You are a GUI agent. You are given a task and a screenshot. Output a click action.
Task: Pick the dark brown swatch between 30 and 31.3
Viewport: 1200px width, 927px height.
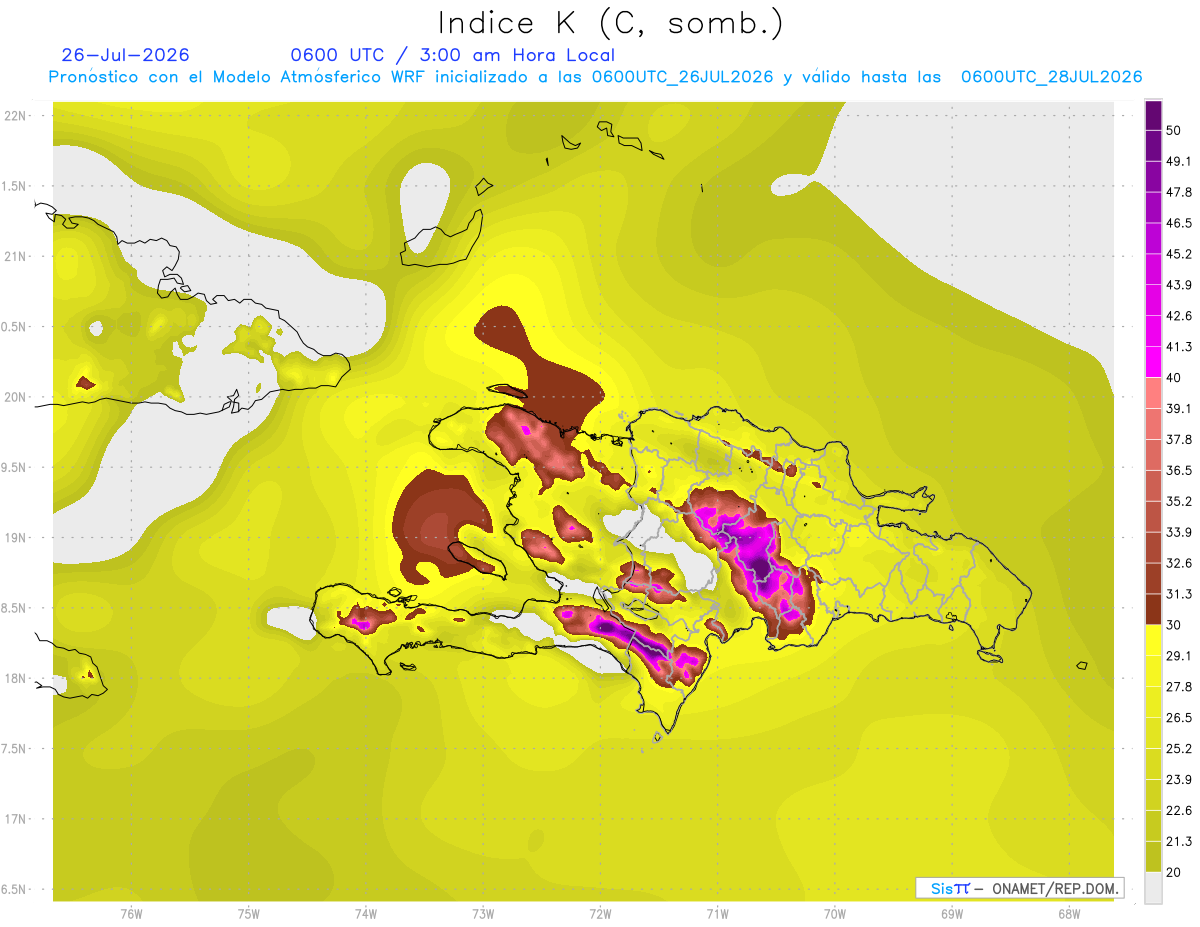point(1154,609)
